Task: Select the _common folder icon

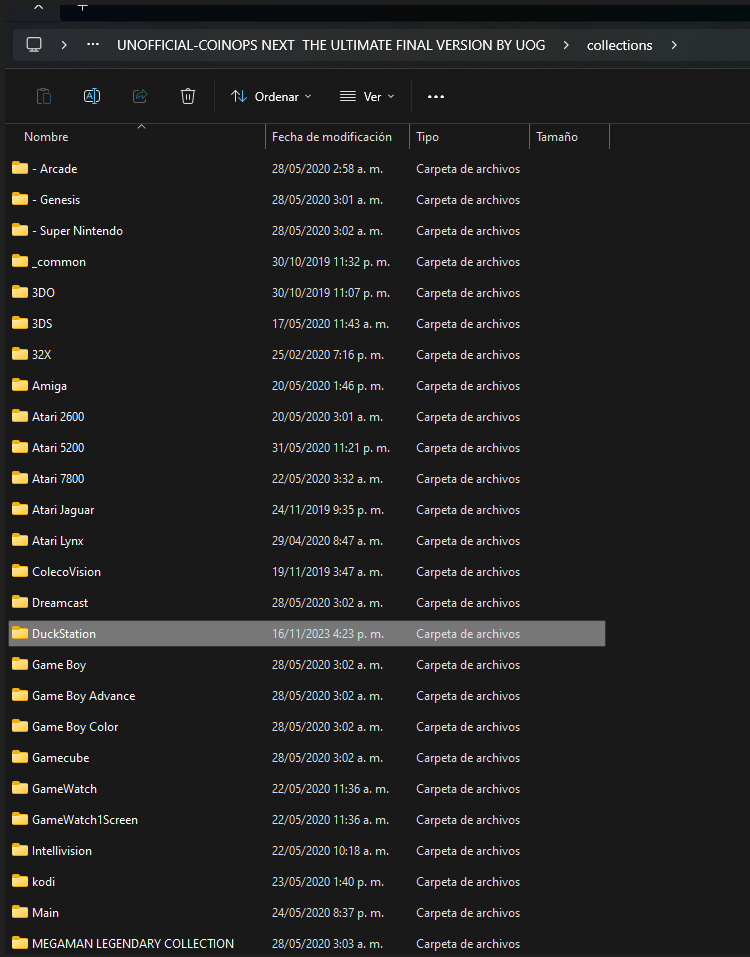Action: (x=20, y=261)
